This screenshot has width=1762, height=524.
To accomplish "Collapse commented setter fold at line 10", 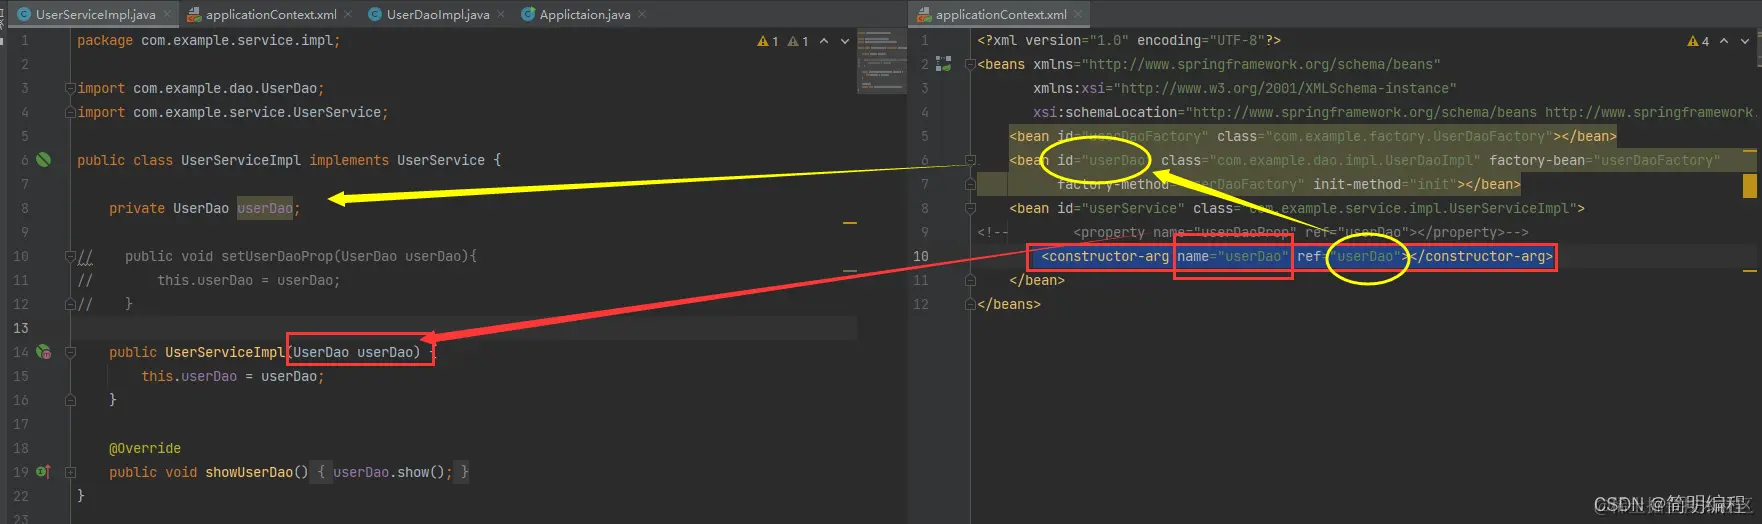I will tap(70, 256).
